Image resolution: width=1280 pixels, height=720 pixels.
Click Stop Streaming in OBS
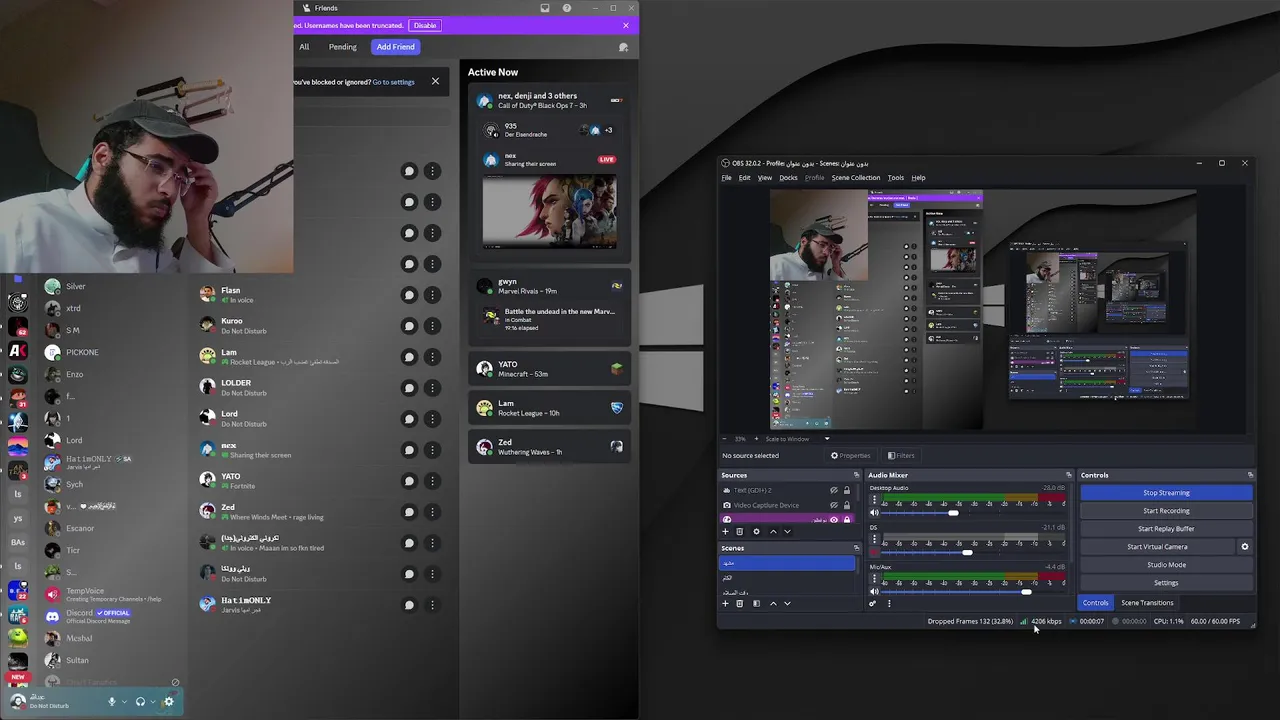1166,493
